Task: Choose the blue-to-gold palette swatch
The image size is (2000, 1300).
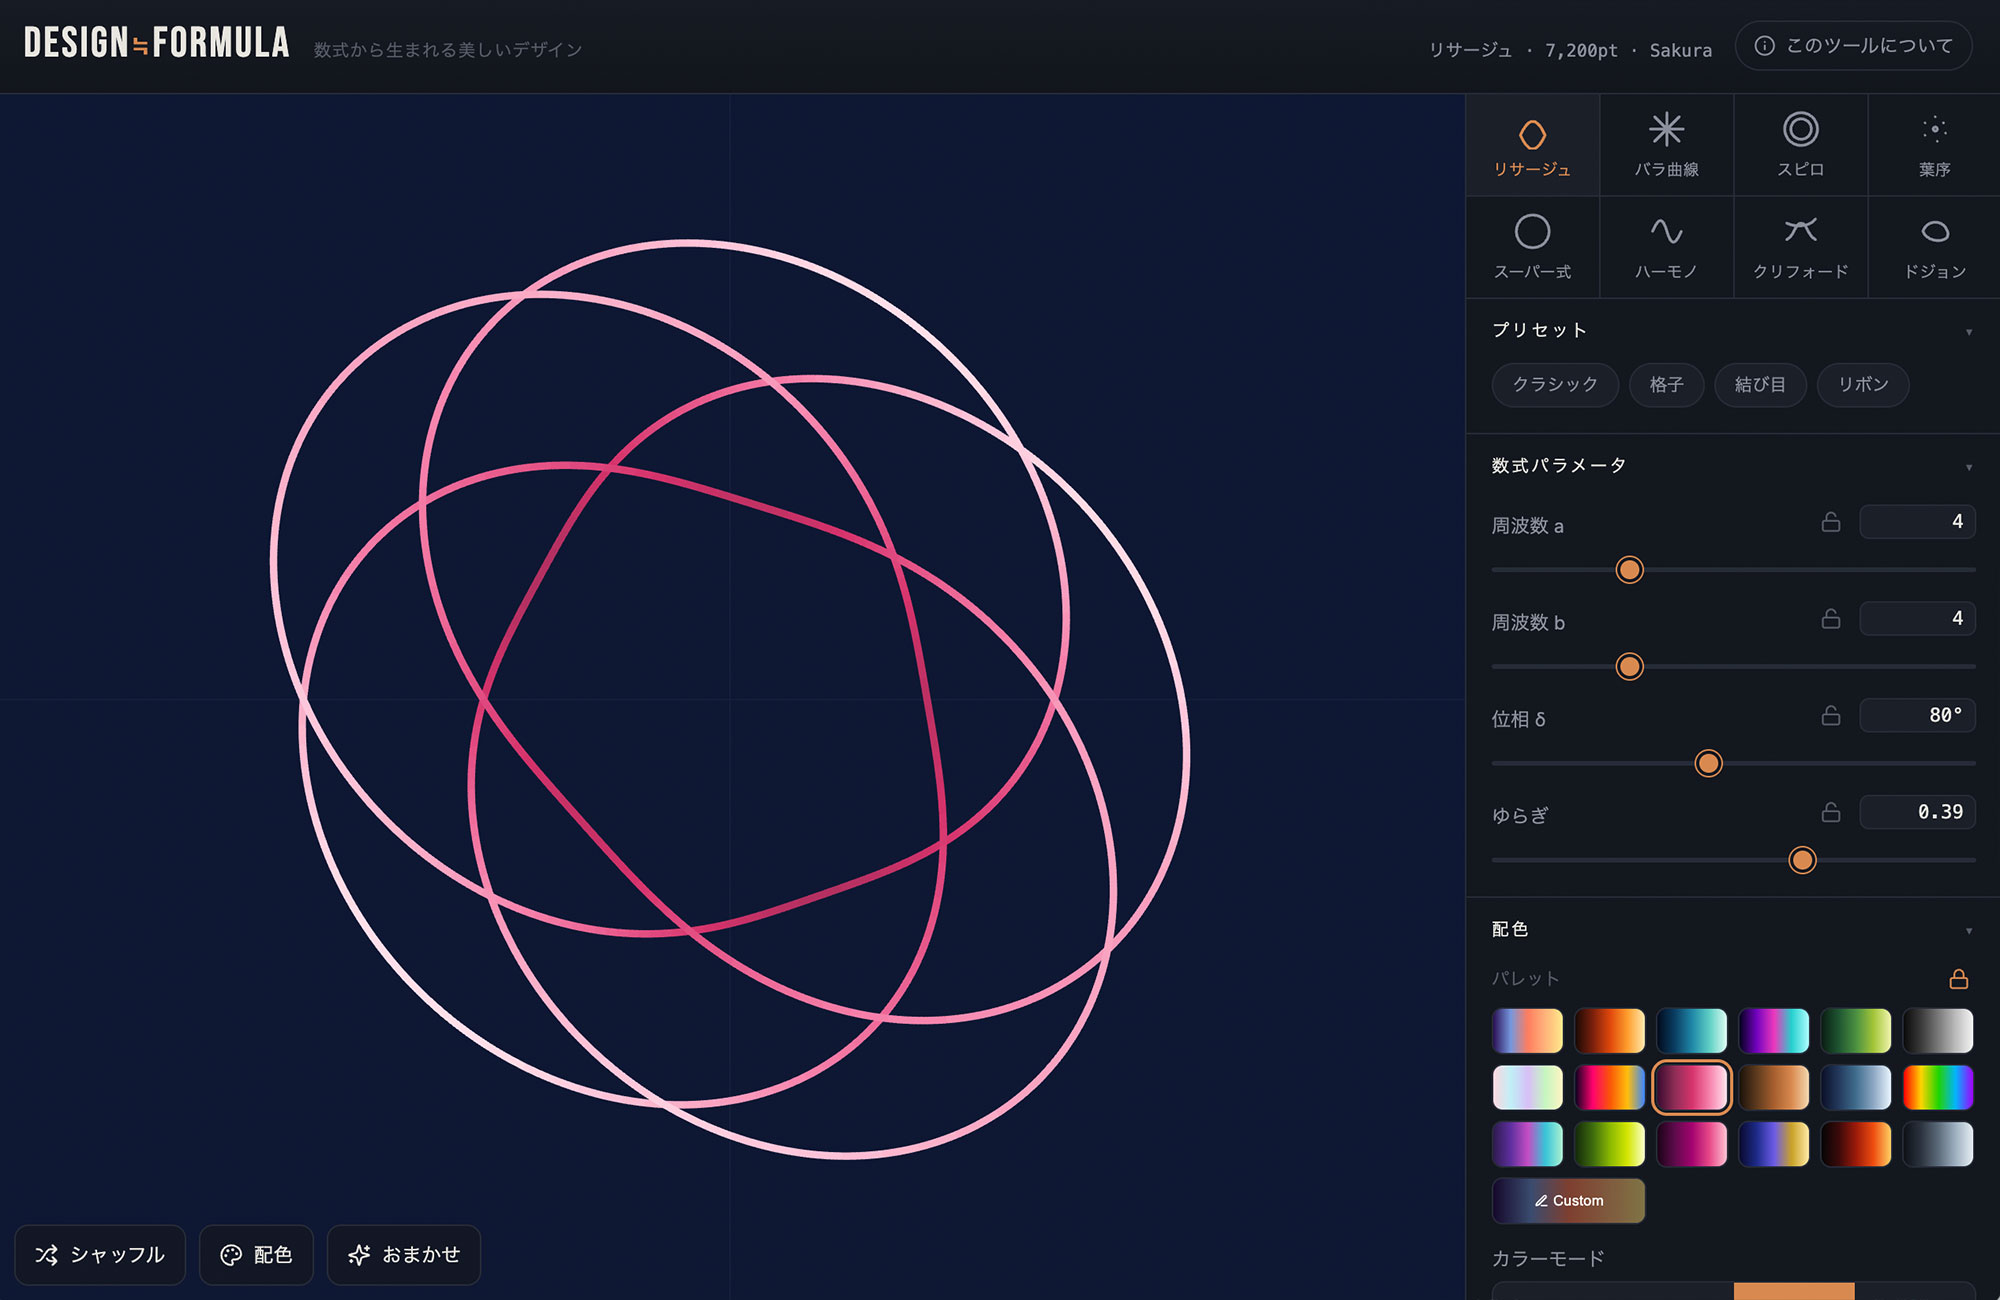Action: pos(1773,1145)
